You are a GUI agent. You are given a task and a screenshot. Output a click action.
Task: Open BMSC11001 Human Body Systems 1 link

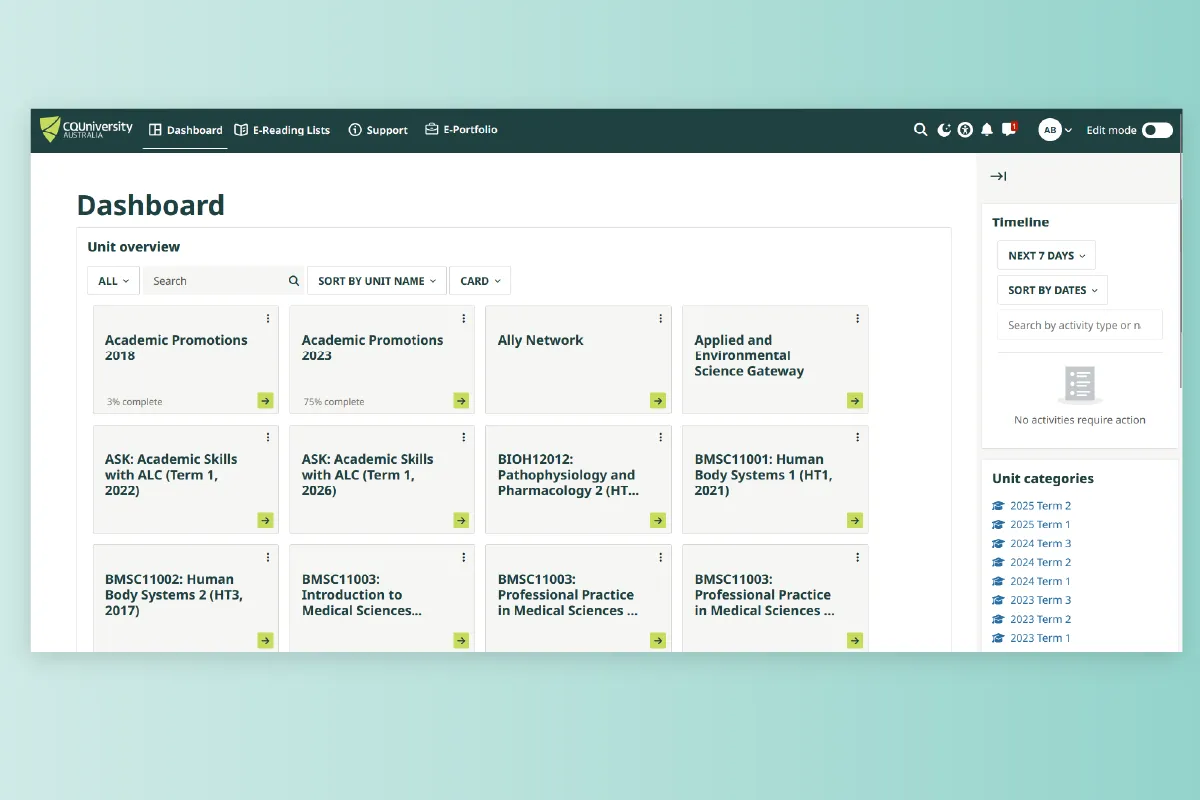click(x=763, y=475)
